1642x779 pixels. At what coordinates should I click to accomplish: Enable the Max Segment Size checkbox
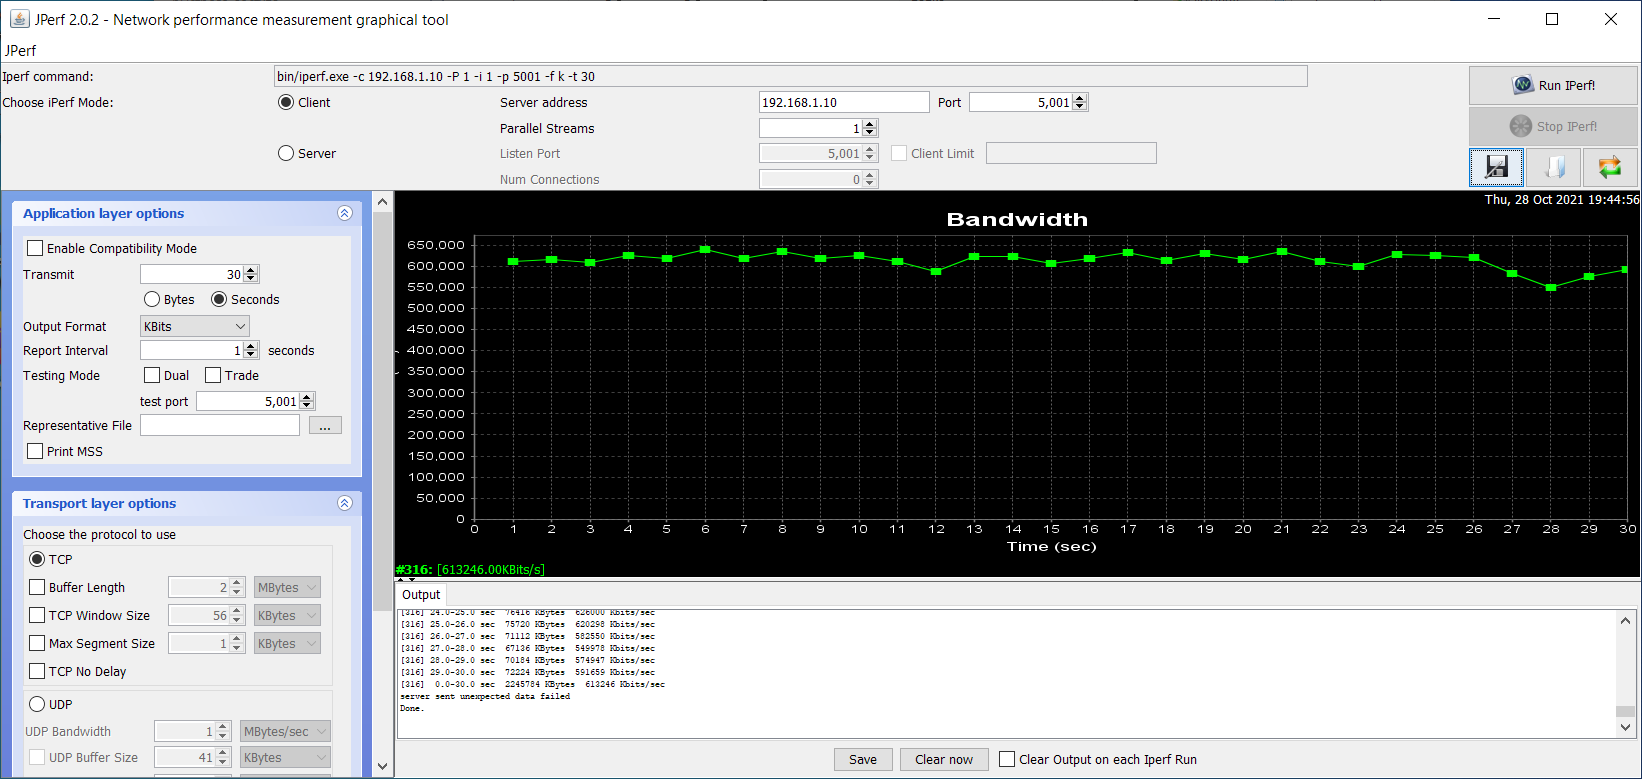pyautogui.click(x=37, y=643)
